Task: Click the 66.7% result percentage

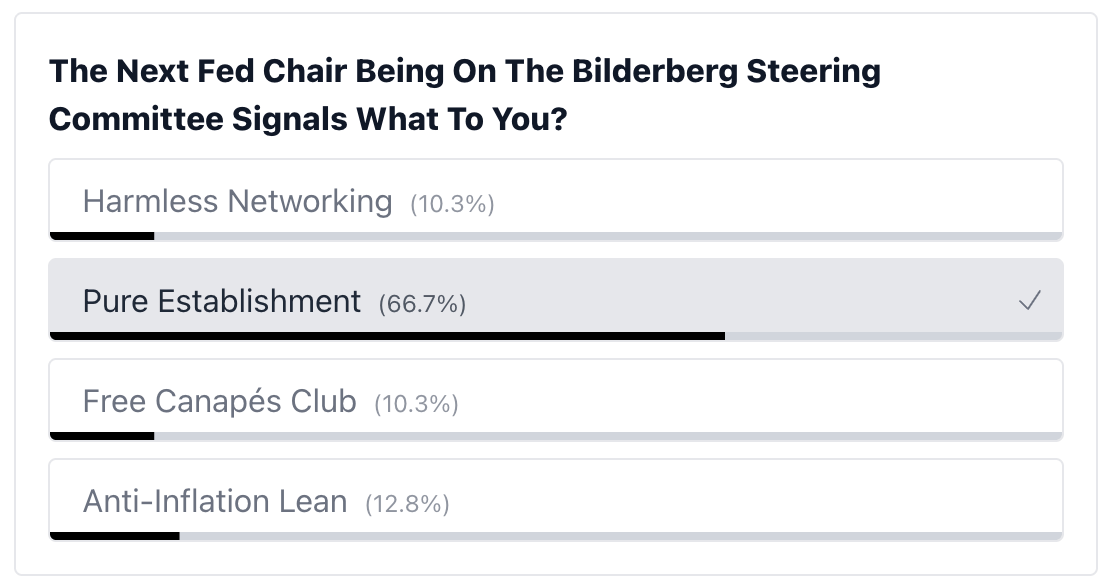Action: [422, 303]
